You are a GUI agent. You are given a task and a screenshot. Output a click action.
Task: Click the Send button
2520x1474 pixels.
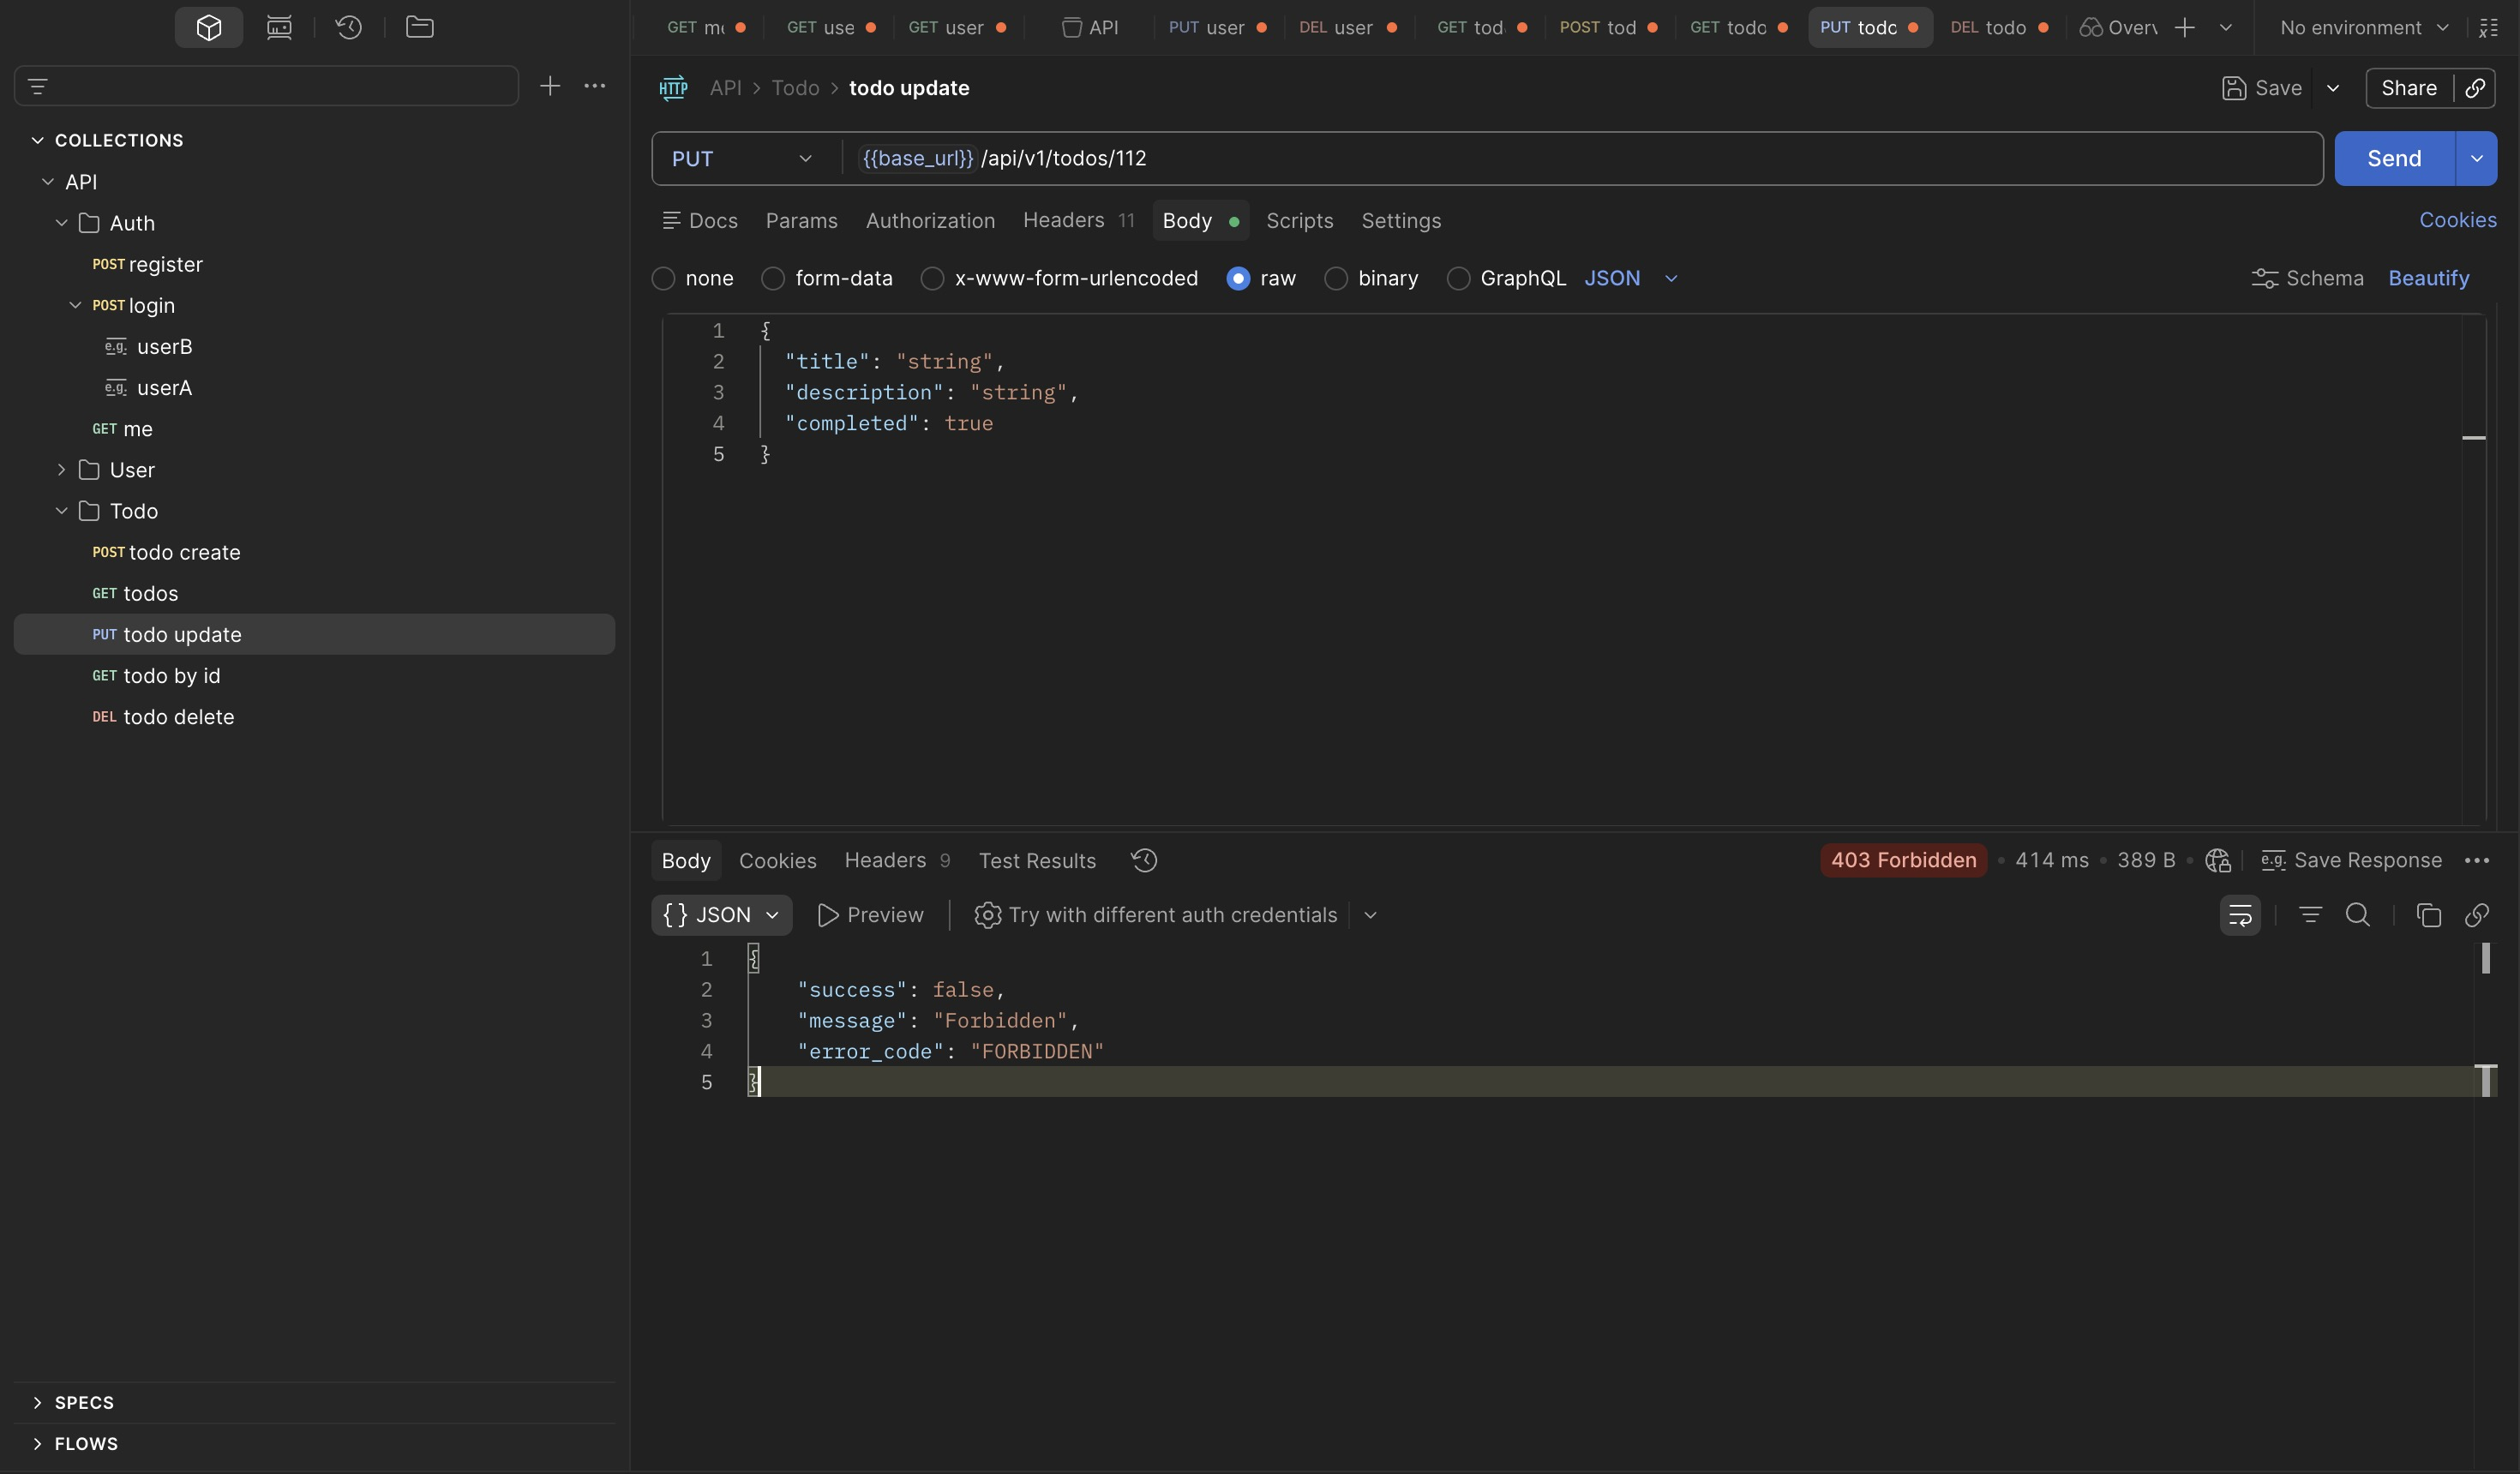coord(2394,158)
